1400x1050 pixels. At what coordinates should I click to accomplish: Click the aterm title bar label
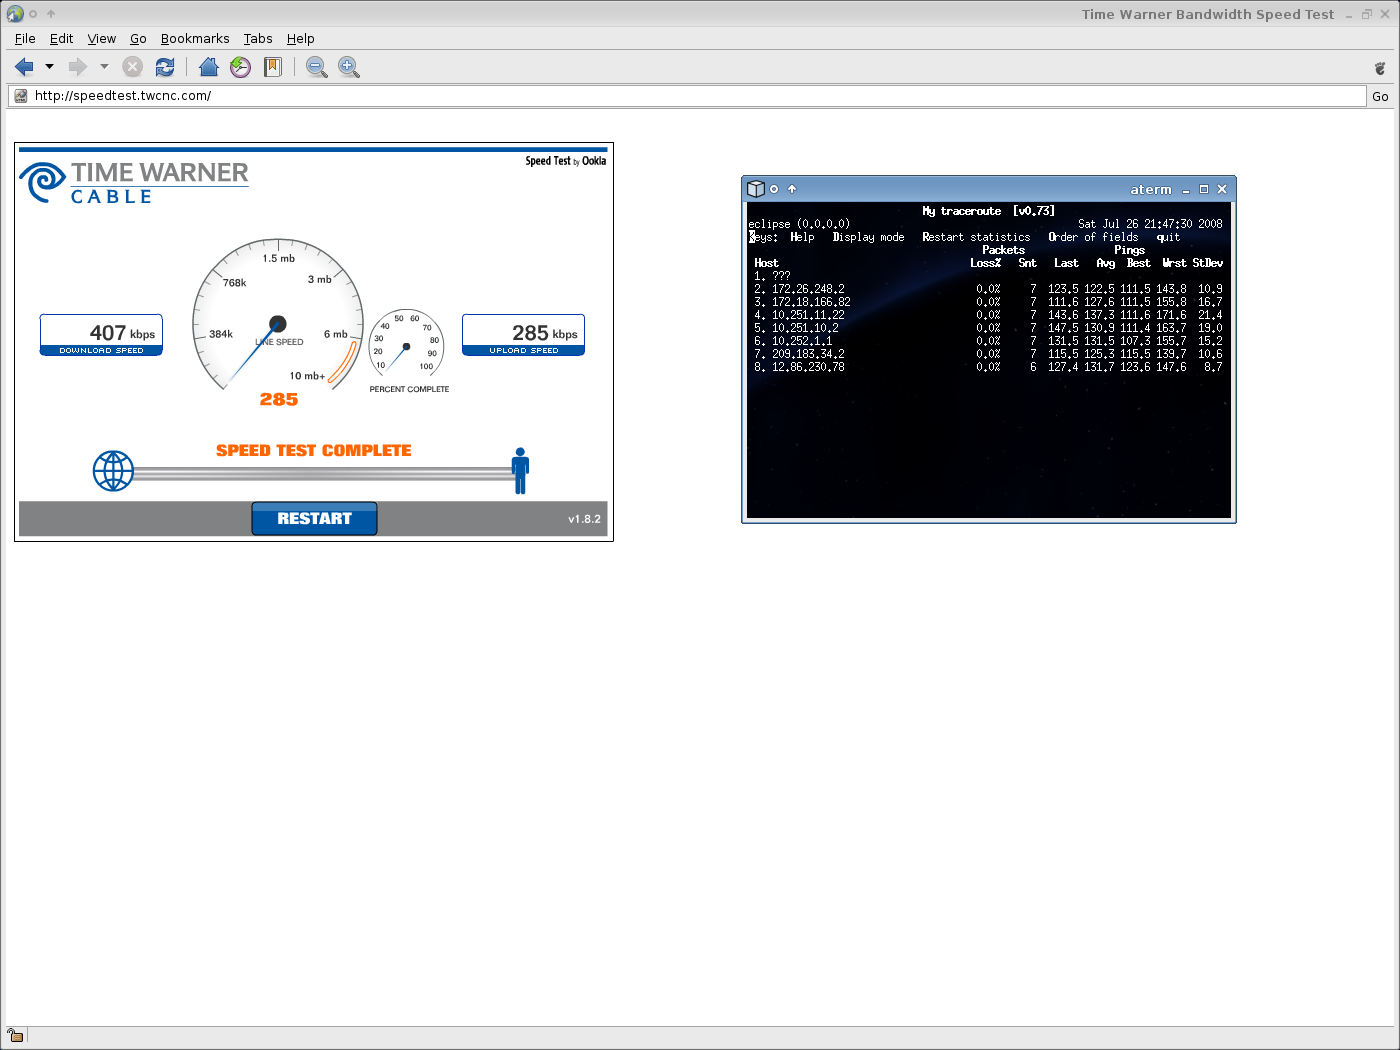click(x=1151, y=189)
